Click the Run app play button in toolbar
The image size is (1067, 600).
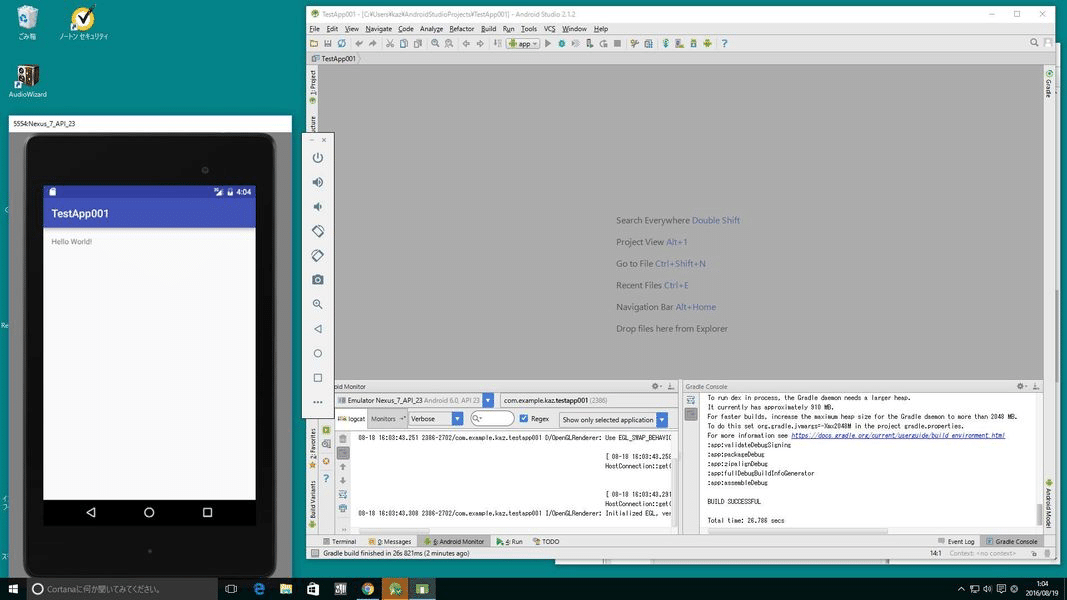point(548,44)
